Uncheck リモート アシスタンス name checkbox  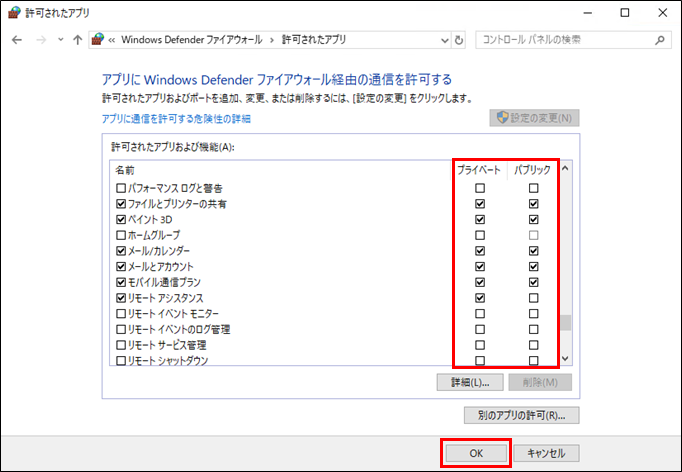(x=121, y=298)
